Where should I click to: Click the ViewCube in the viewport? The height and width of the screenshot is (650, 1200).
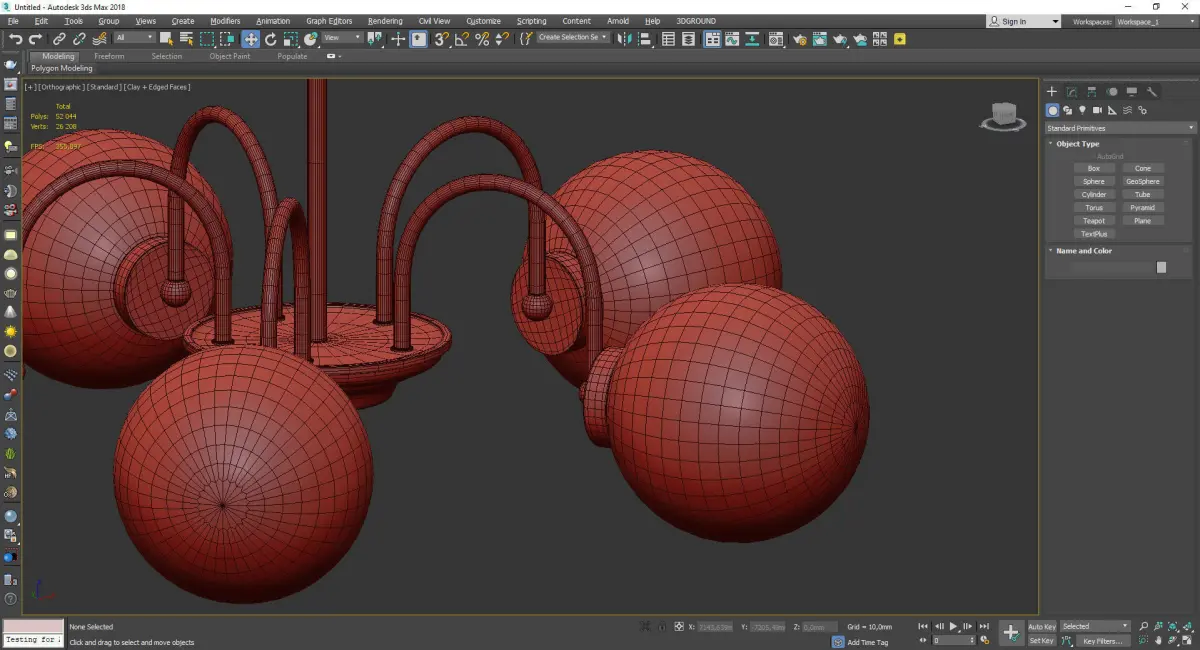point(1003,115)
